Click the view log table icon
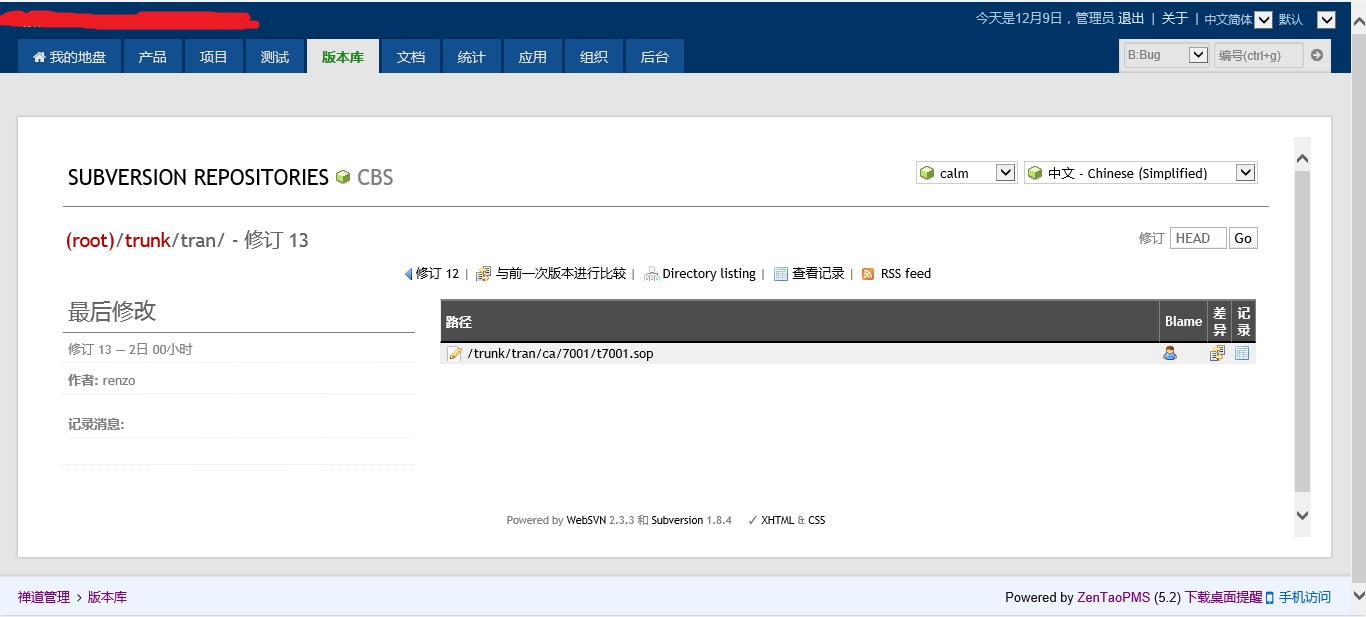The width and height of the screenshot is (1366, 617). click(781, 274)
